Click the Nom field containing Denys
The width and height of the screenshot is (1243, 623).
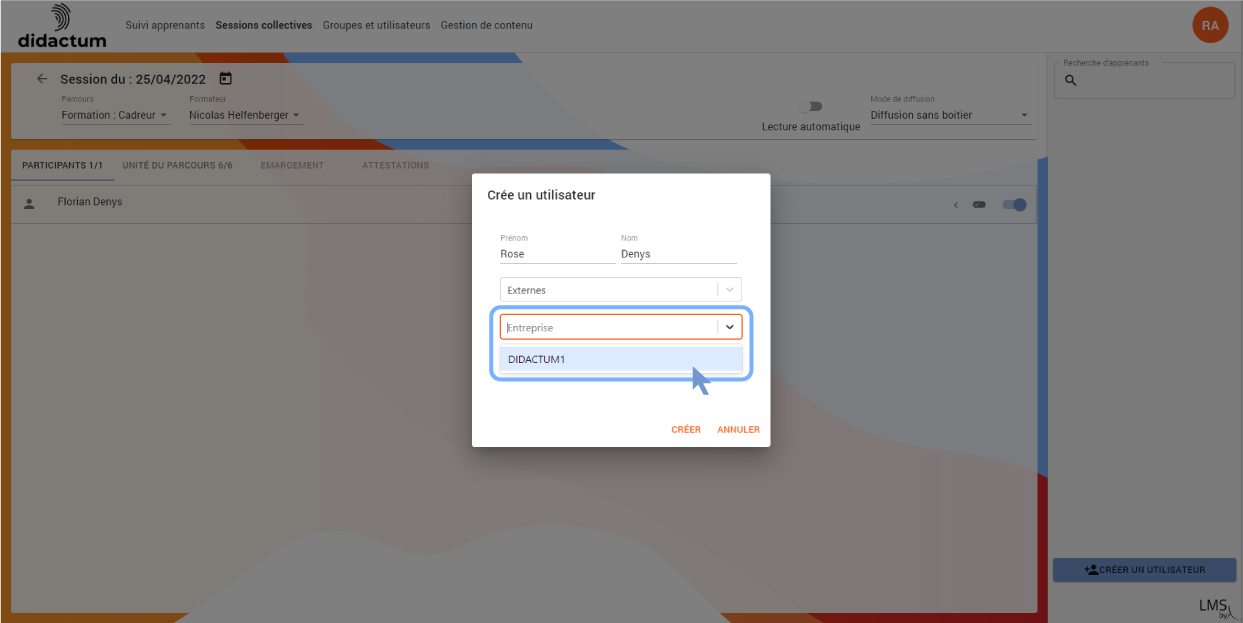point(679,254)
